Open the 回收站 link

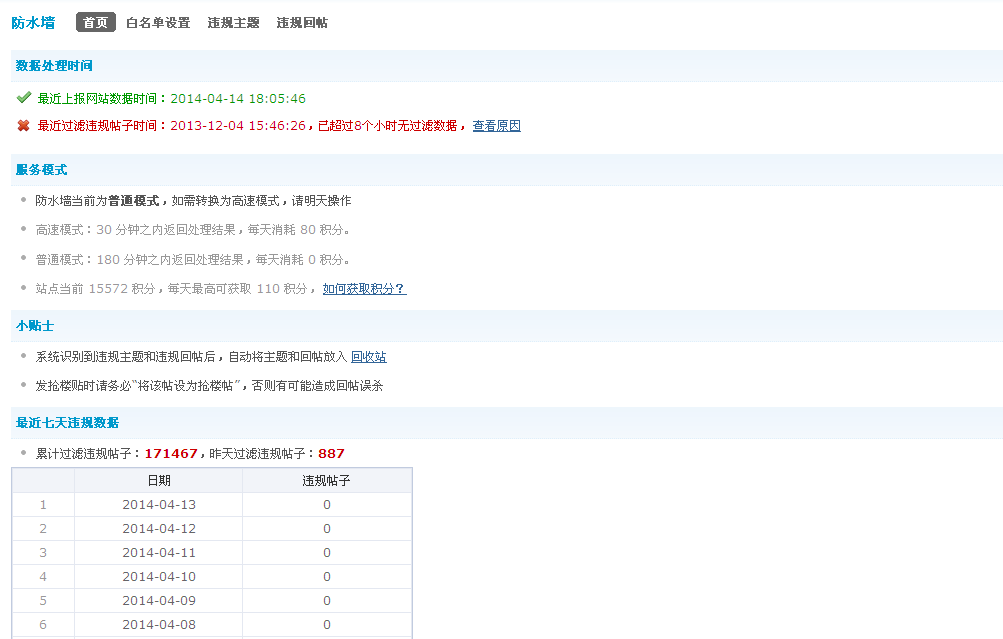coord(368,357)
